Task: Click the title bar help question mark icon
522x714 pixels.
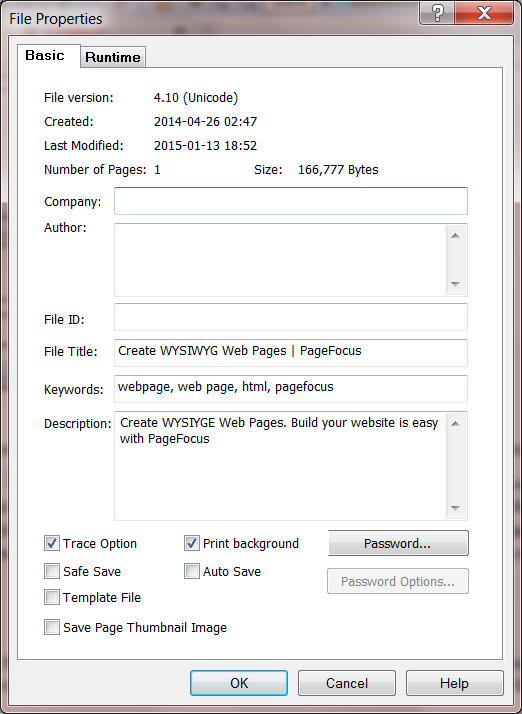Action: coord(436,11)
